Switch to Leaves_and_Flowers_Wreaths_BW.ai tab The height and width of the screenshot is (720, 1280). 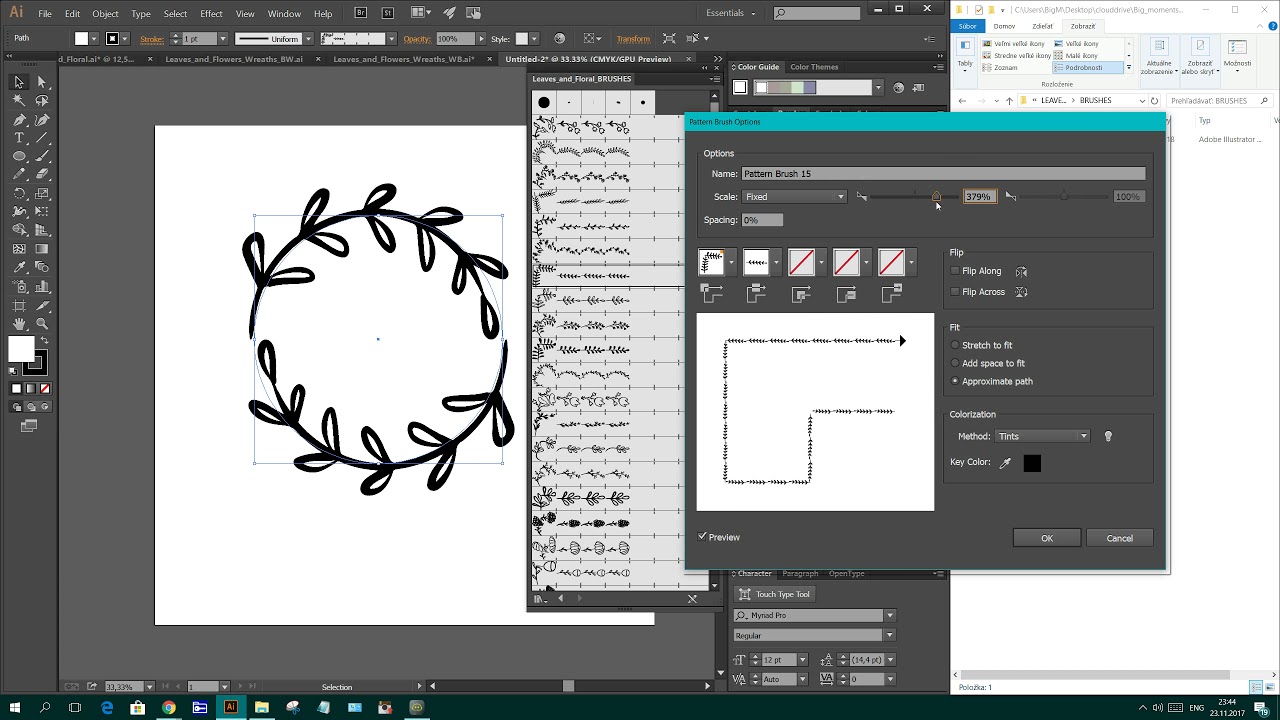(x=234, y=59)
